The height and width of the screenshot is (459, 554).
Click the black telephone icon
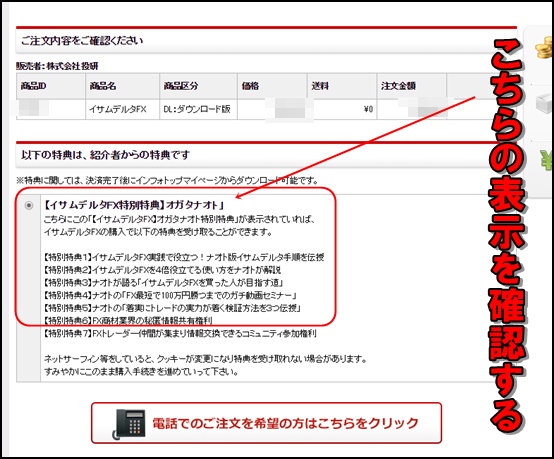pyautogui.click(x=129, y=424)
